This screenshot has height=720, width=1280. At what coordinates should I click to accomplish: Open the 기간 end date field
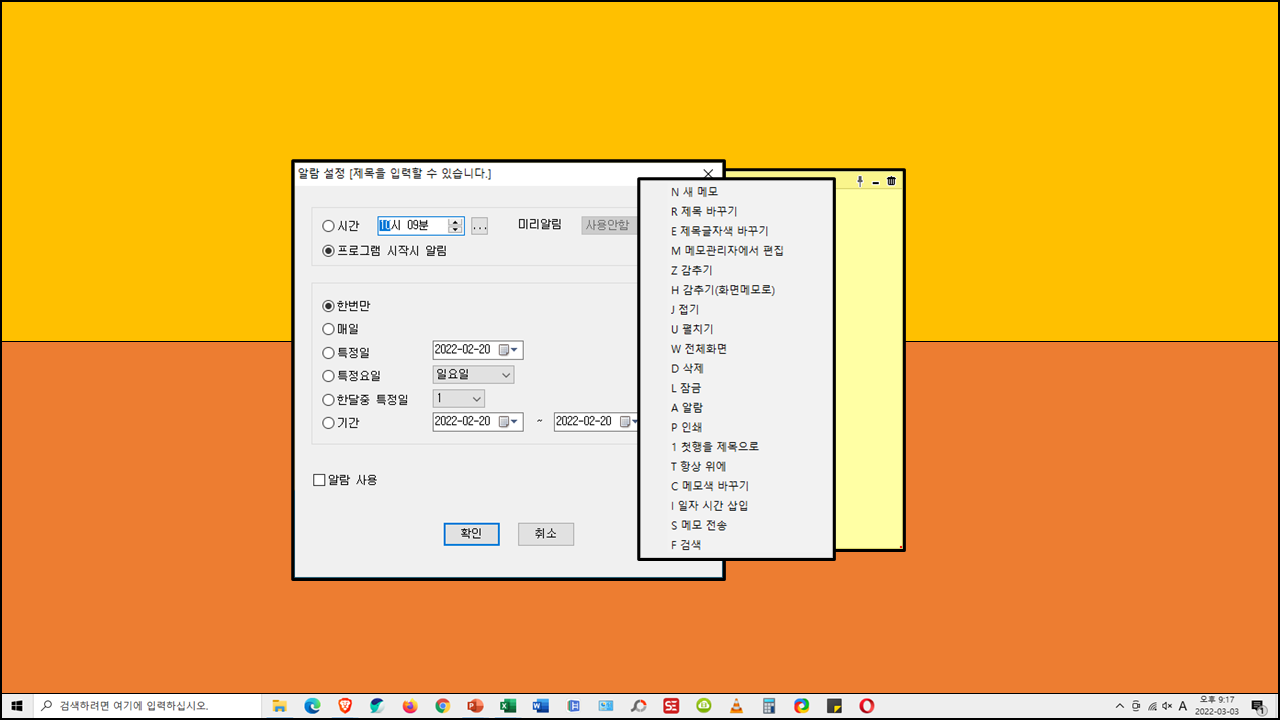(x=595, y=422)
